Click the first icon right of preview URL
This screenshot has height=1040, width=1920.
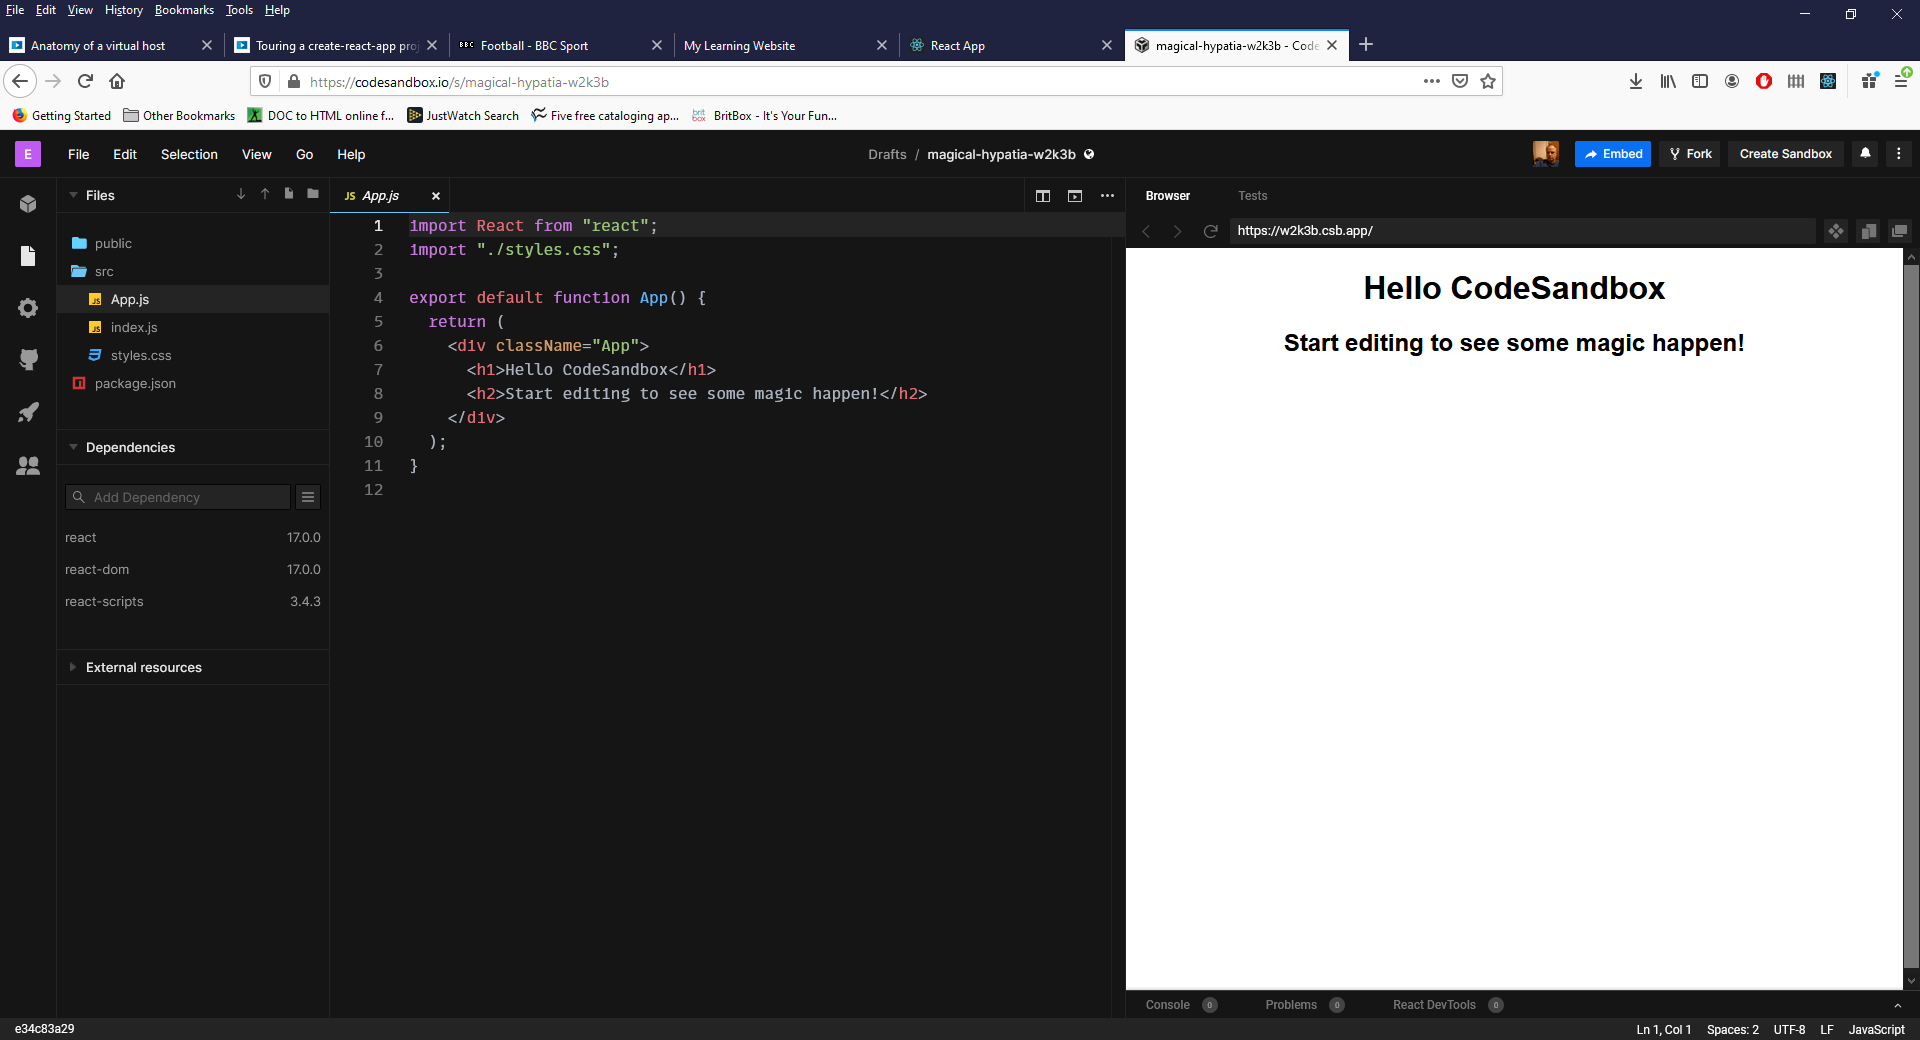tap(1836, 231)
